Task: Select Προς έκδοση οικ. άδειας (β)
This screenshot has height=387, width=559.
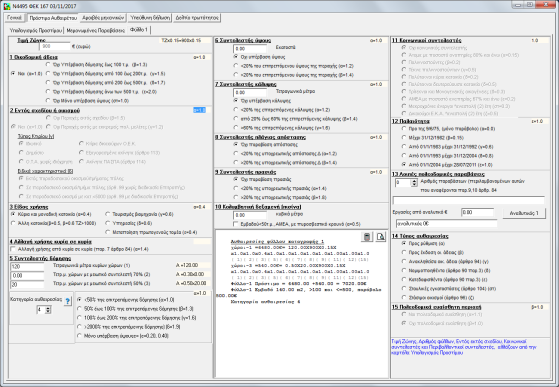Action: (433, 252)
